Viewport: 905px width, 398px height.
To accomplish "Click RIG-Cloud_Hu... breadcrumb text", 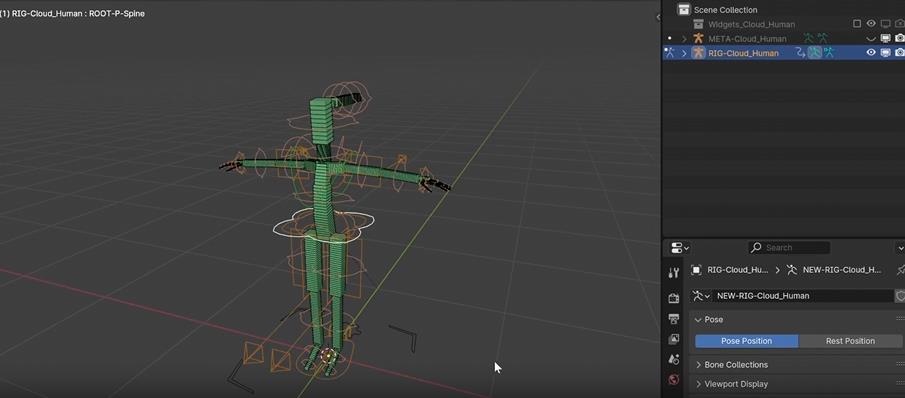I will tap(738, 269).
